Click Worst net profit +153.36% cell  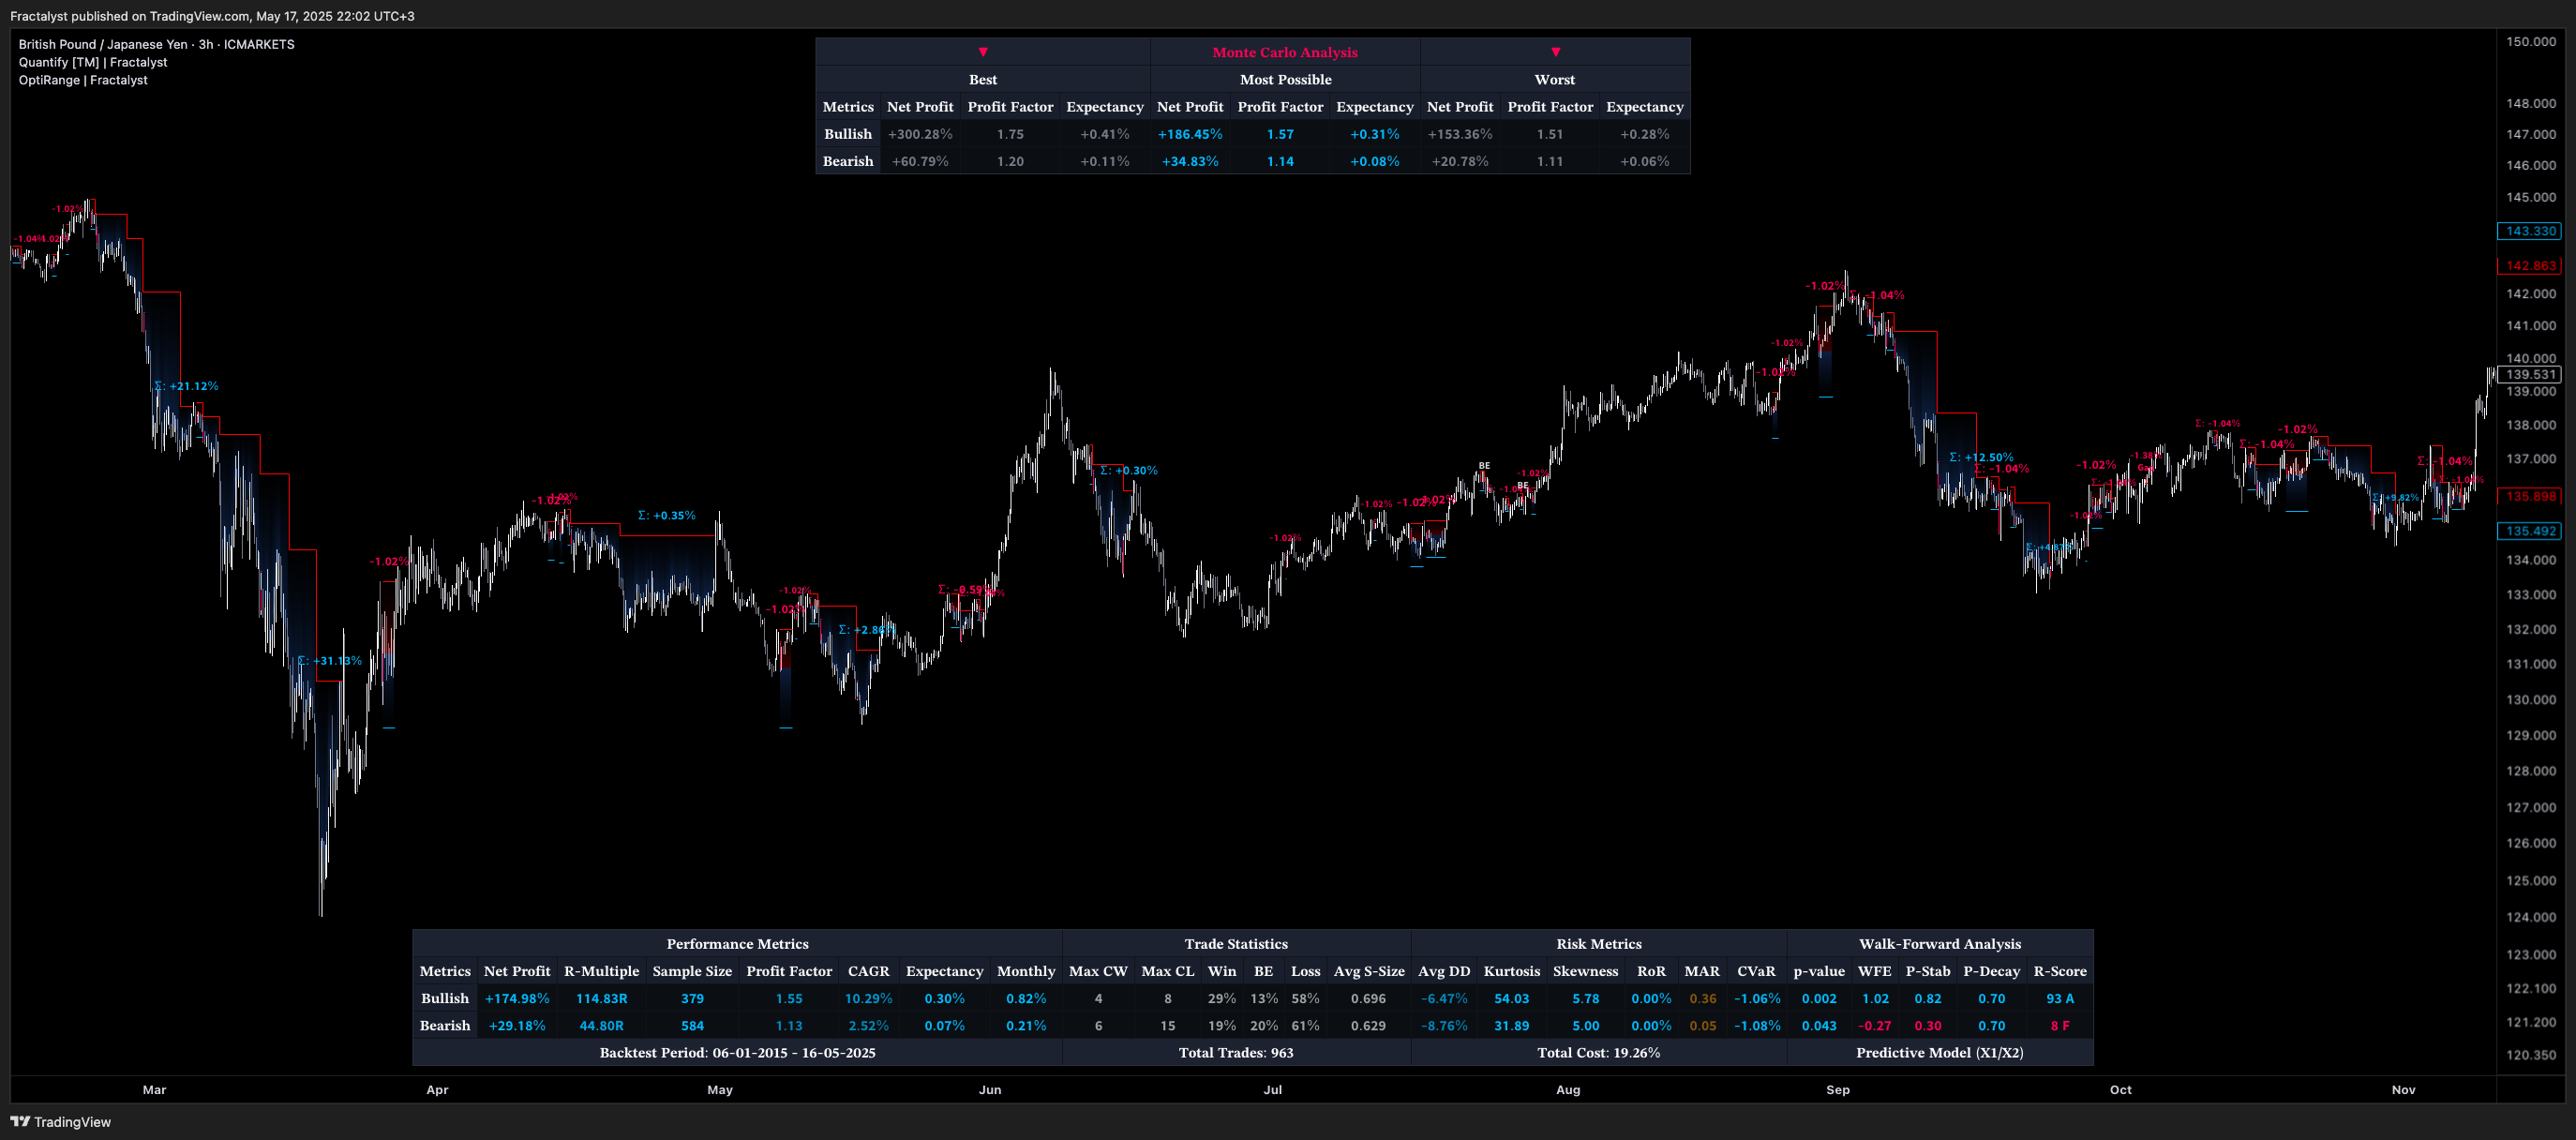click(x=1460, y=134)
